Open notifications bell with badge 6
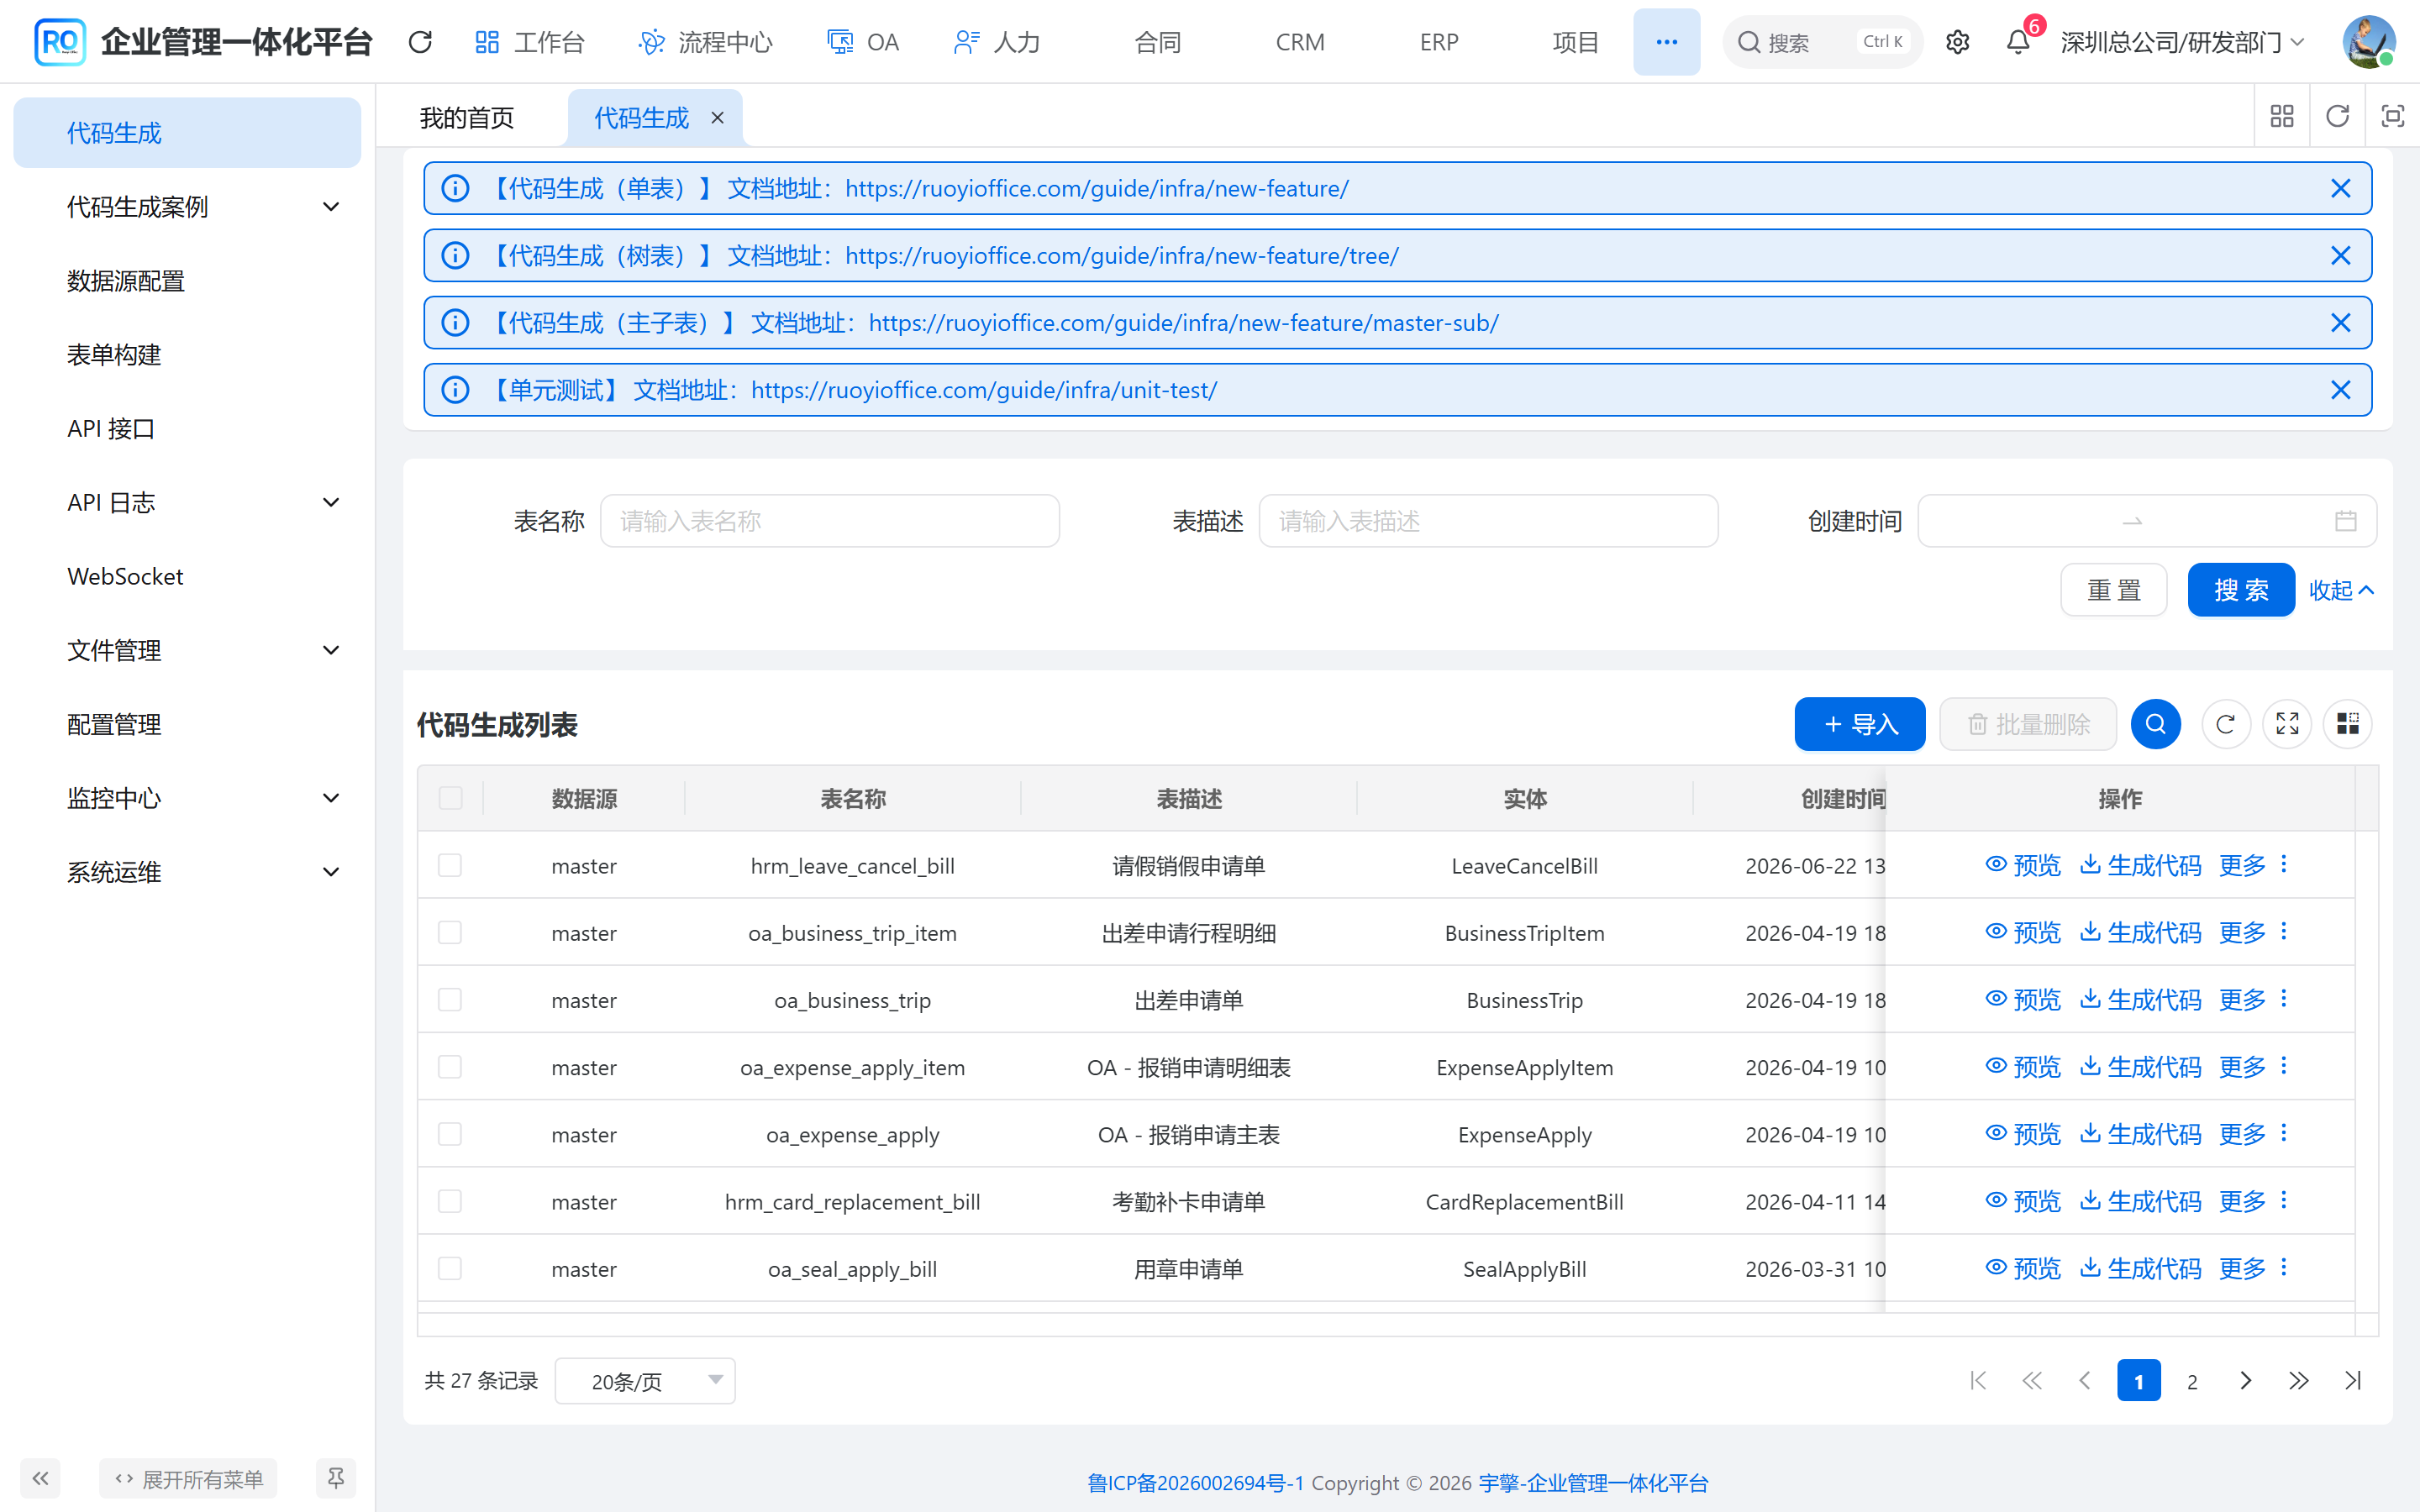This screenshot has width=2420, height=1512. [2018, 42]
